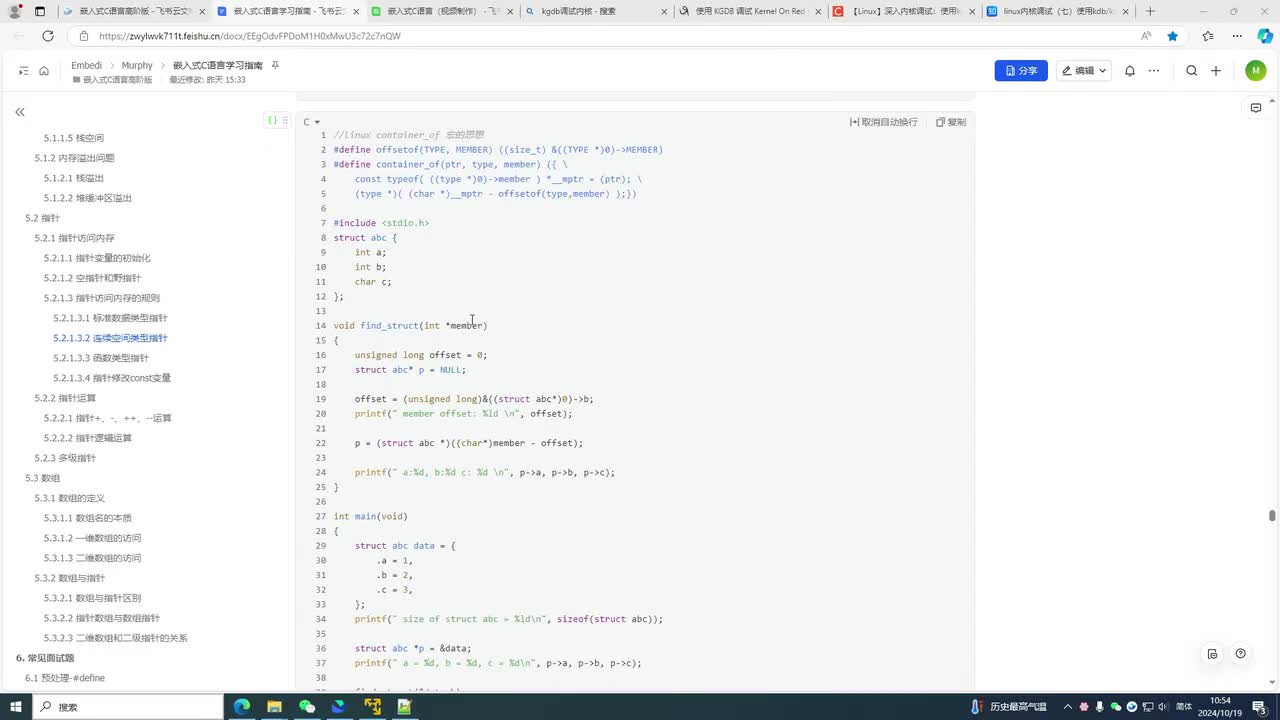This screenshot has width=1280, height=720.
Task: Jump to outline item 5.3.2.1 数组与指针区别
Action: (92, 598)
